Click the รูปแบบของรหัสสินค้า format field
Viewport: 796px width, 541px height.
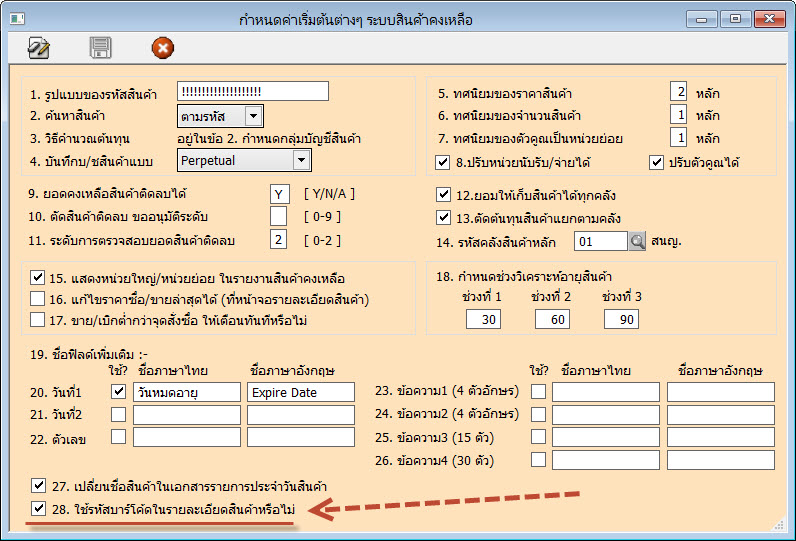tap(253, 91)
